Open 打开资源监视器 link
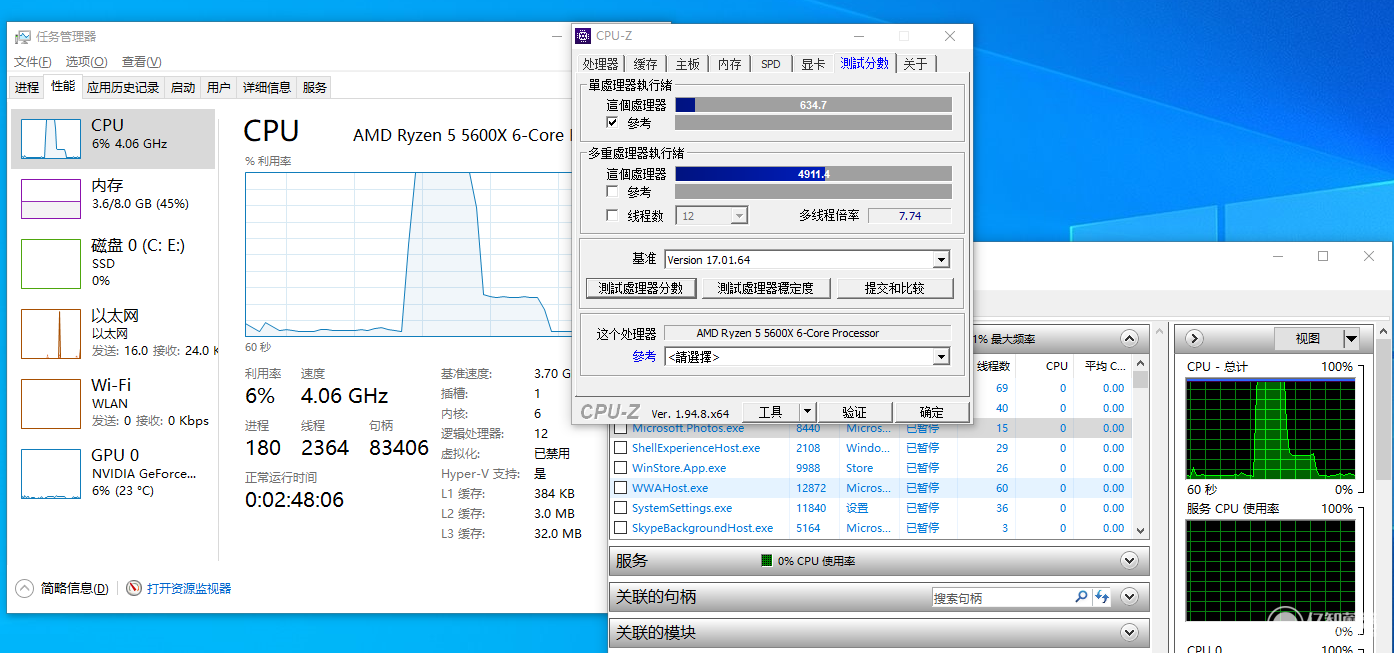 [189, 588]
